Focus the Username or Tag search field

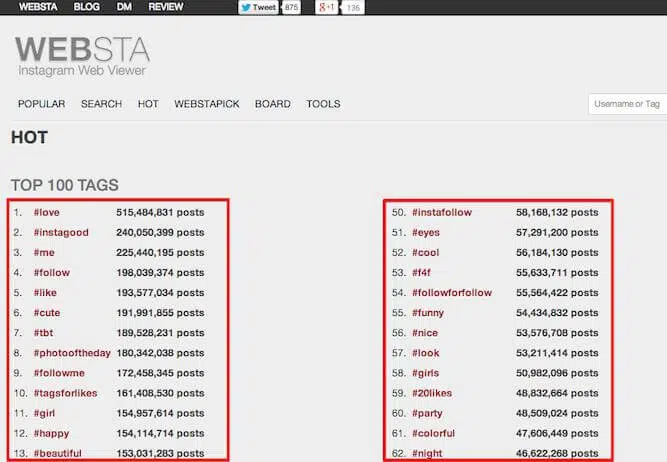627,104
